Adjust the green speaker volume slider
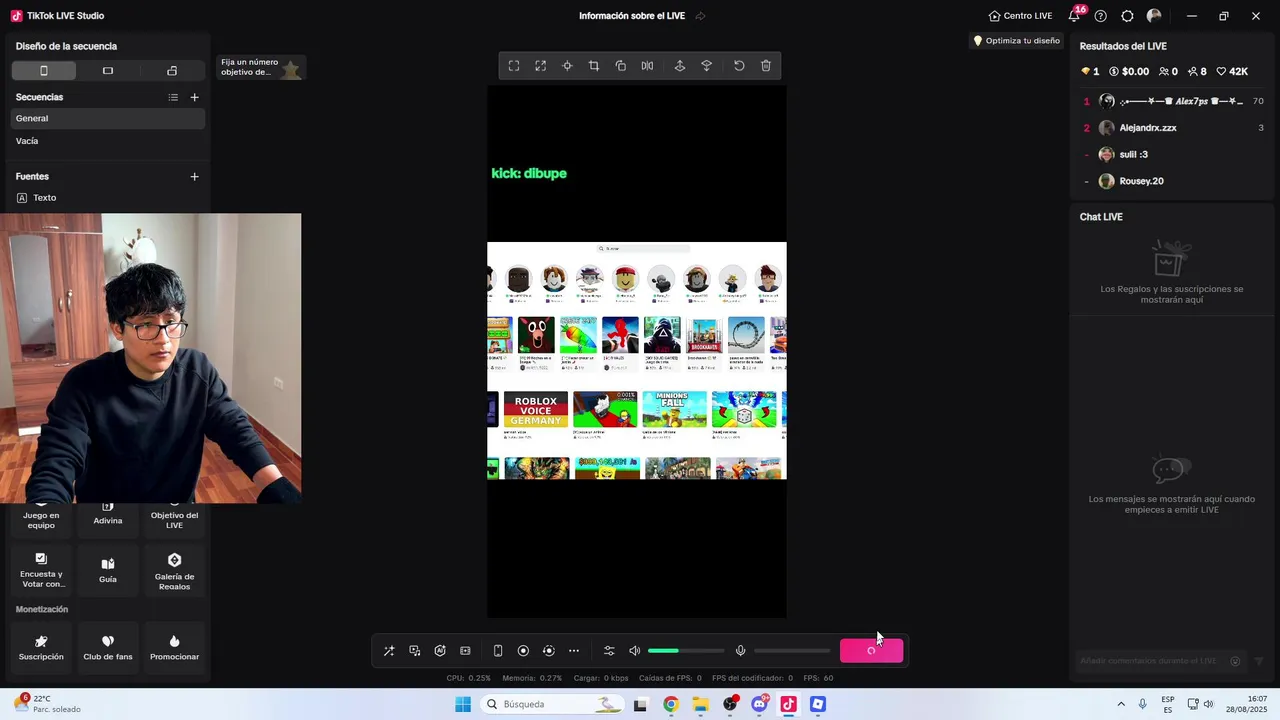Screen dimensions: 1280x720 pos(686,651)
